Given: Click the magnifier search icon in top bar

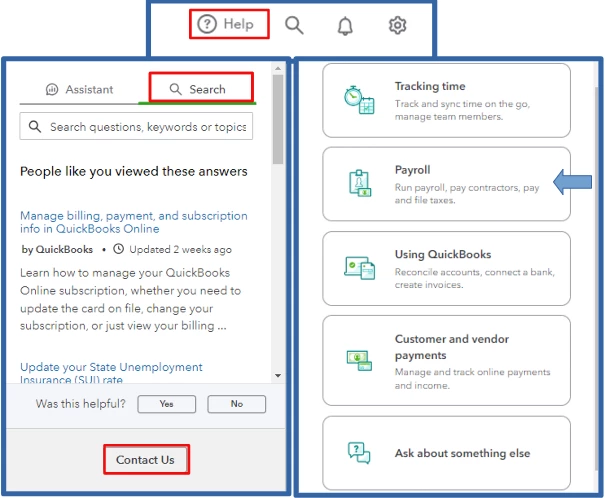Looking at the screenshot, I should tap(294, 25).
